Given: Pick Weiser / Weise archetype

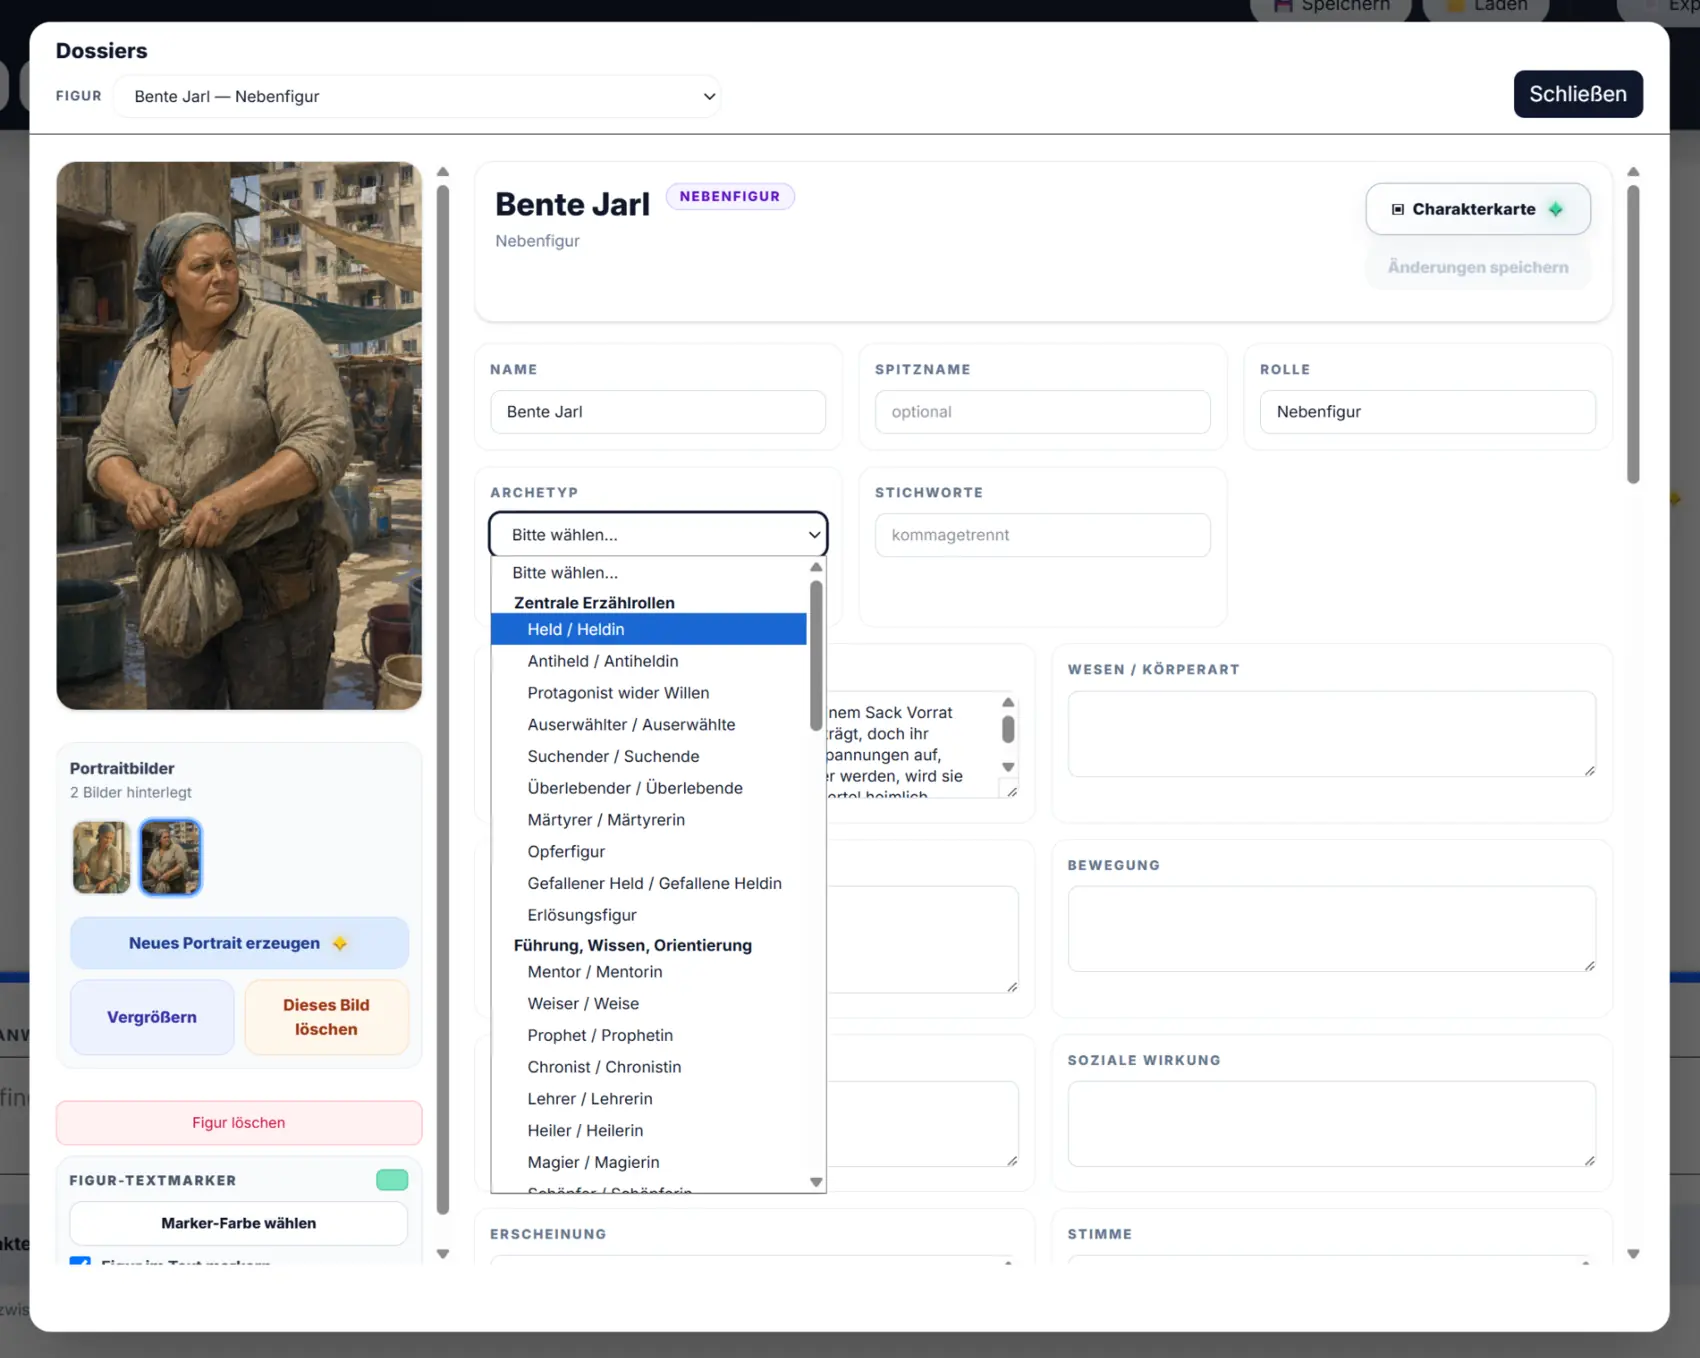Looking at the screenshot, I should (649, 1004).
